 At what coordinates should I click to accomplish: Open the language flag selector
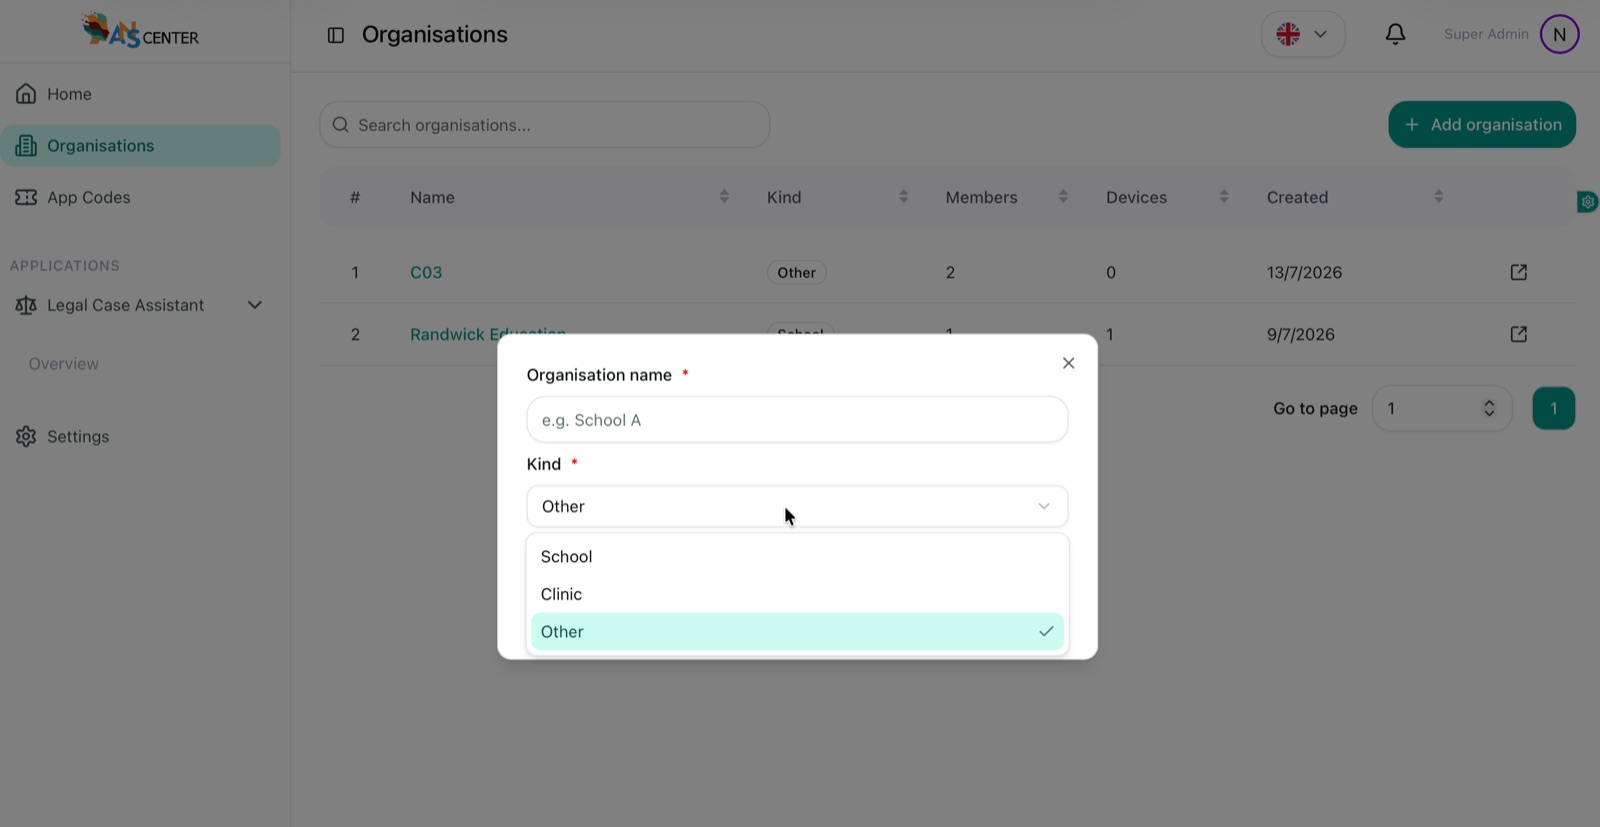[x=1302, y=34]
